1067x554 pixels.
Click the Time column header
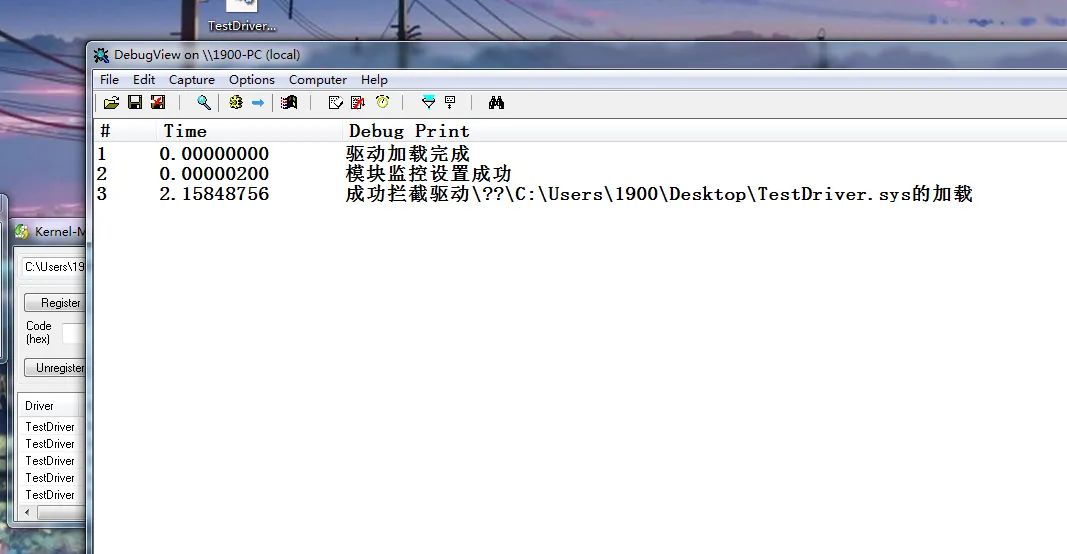[x=249, y=131]
